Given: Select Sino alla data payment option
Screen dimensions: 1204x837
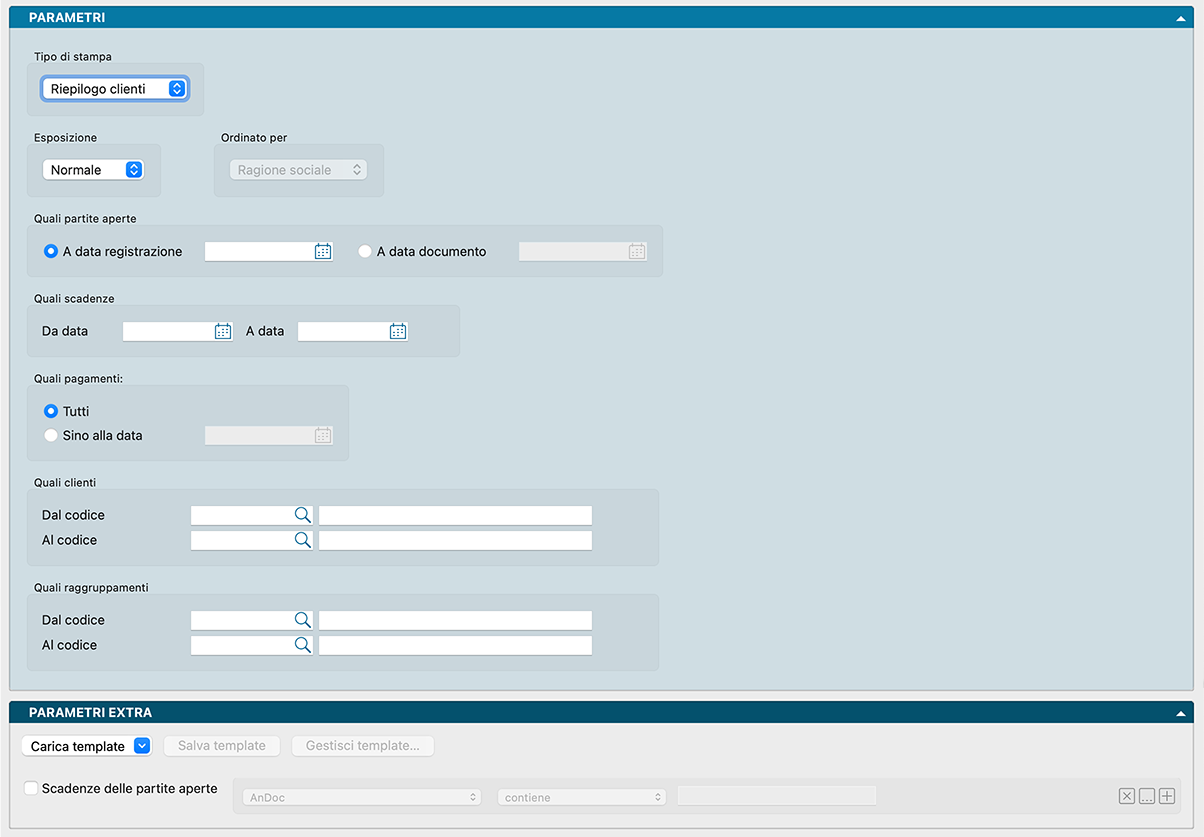Looking at the screenshot, I should [51, 435].
